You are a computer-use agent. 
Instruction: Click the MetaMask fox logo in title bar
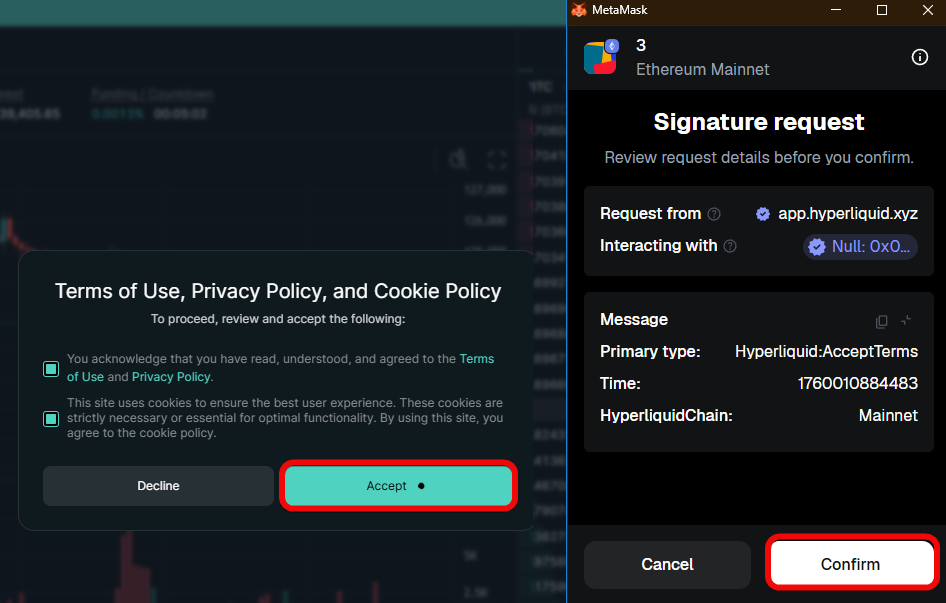tap(578, 10)
